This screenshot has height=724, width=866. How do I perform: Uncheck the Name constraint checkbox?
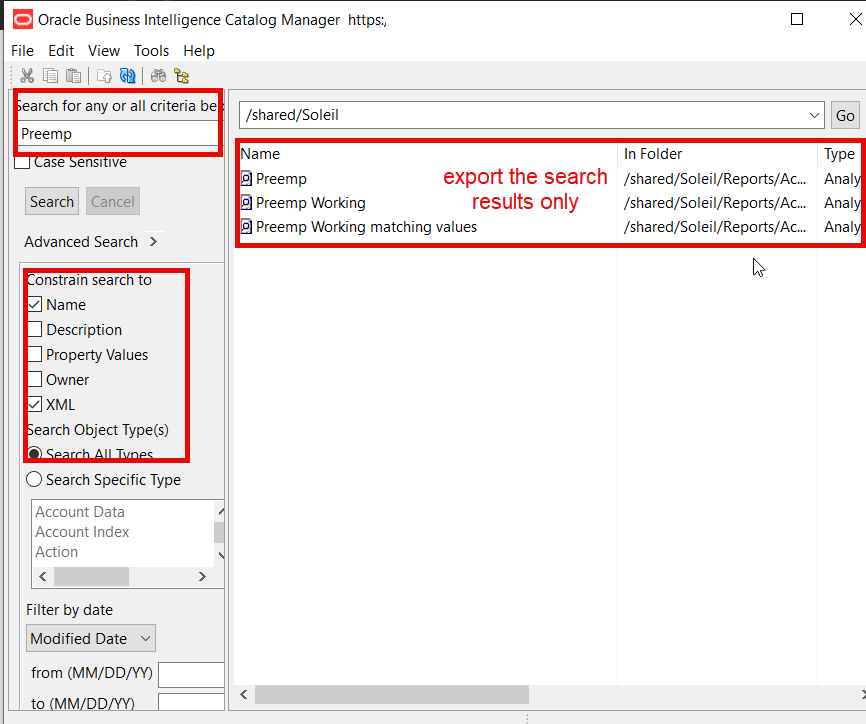[x=35, y=304]
